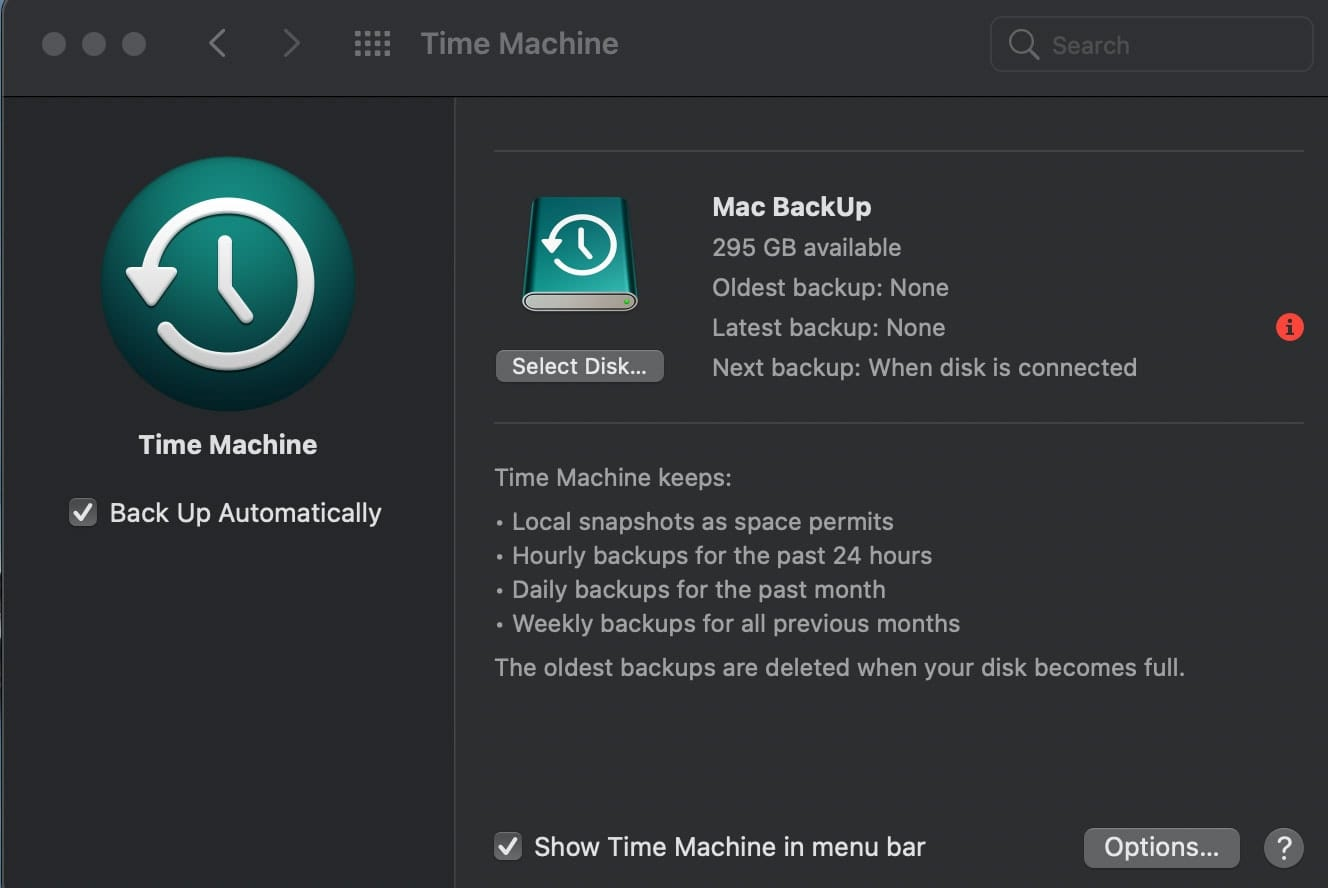Open the Select Disk… dialog

point(580,366)
